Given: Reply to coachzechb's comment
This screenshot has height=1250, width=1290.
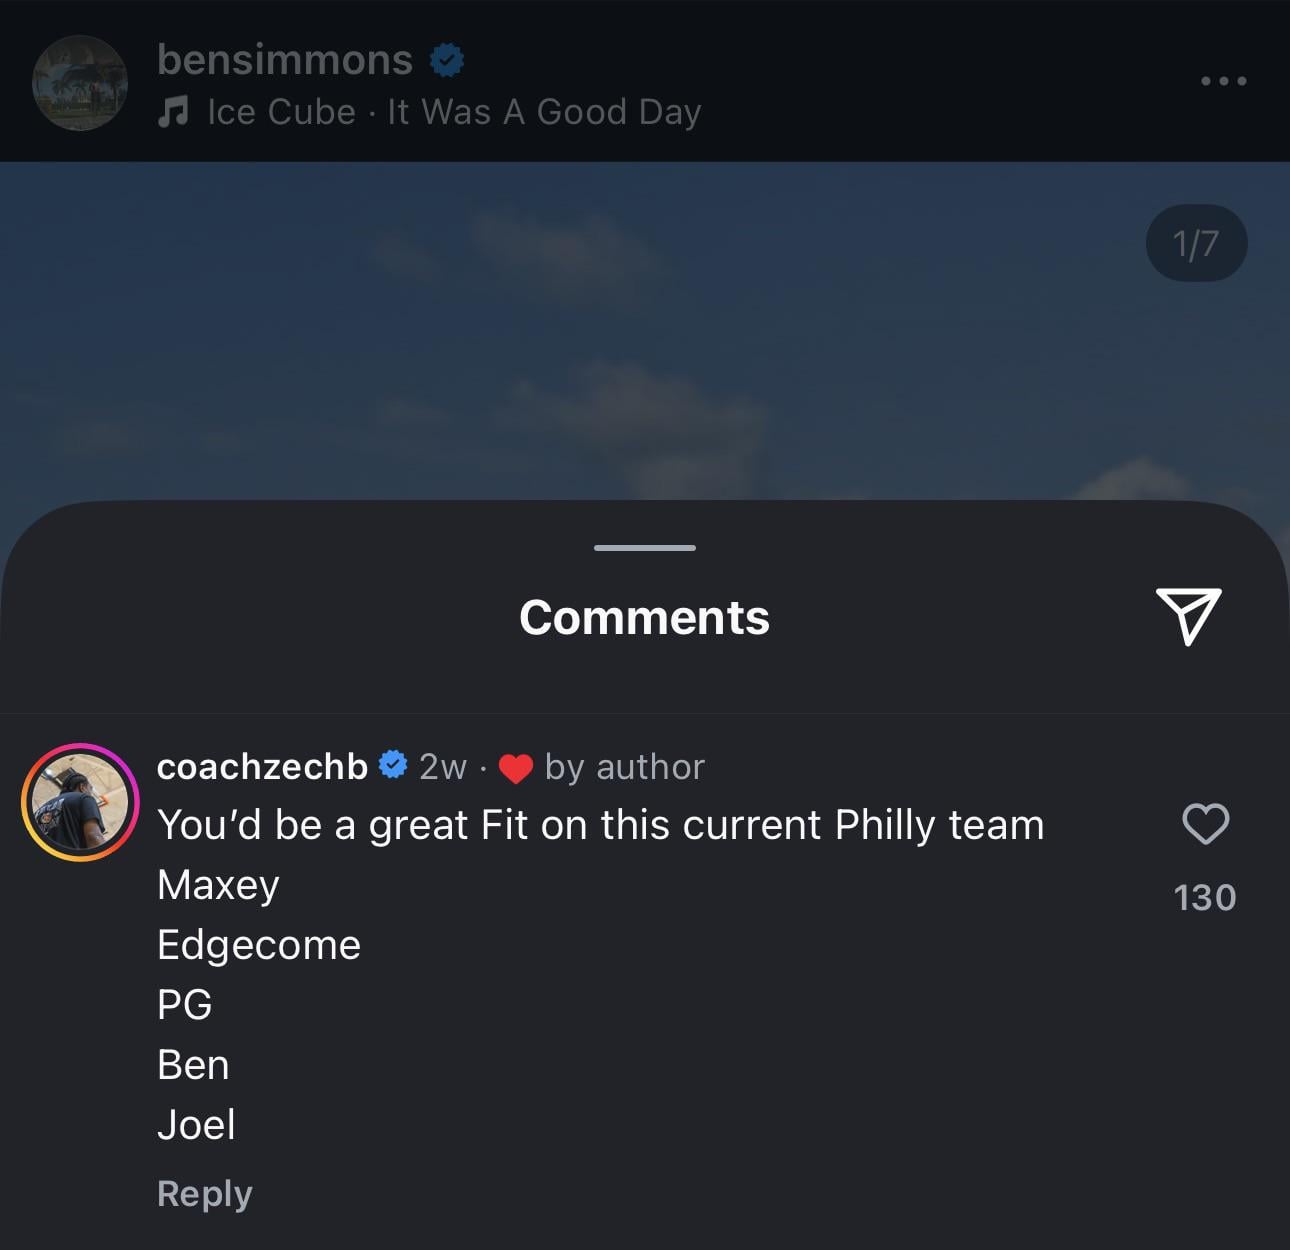Looking at the screenshot, I should click(x=205, y=1193).
